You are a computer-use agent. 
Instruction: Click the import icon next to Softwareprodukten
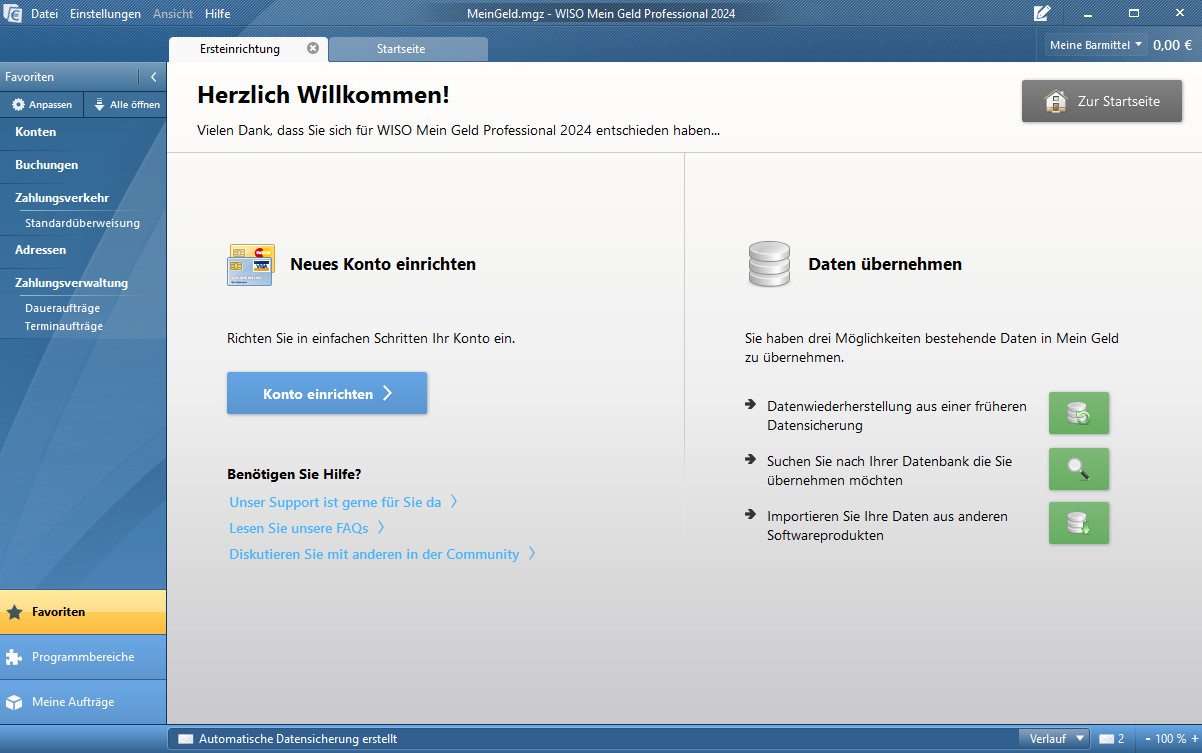click(1078, 522)
